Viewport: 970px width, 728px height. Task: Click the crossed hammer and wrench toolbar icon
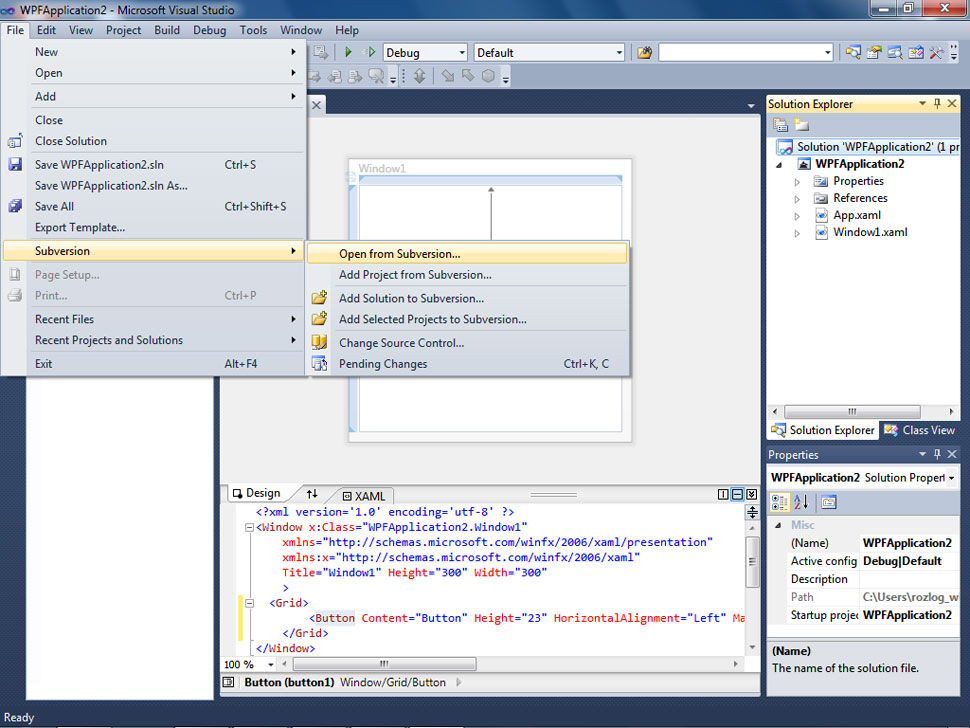936,53
